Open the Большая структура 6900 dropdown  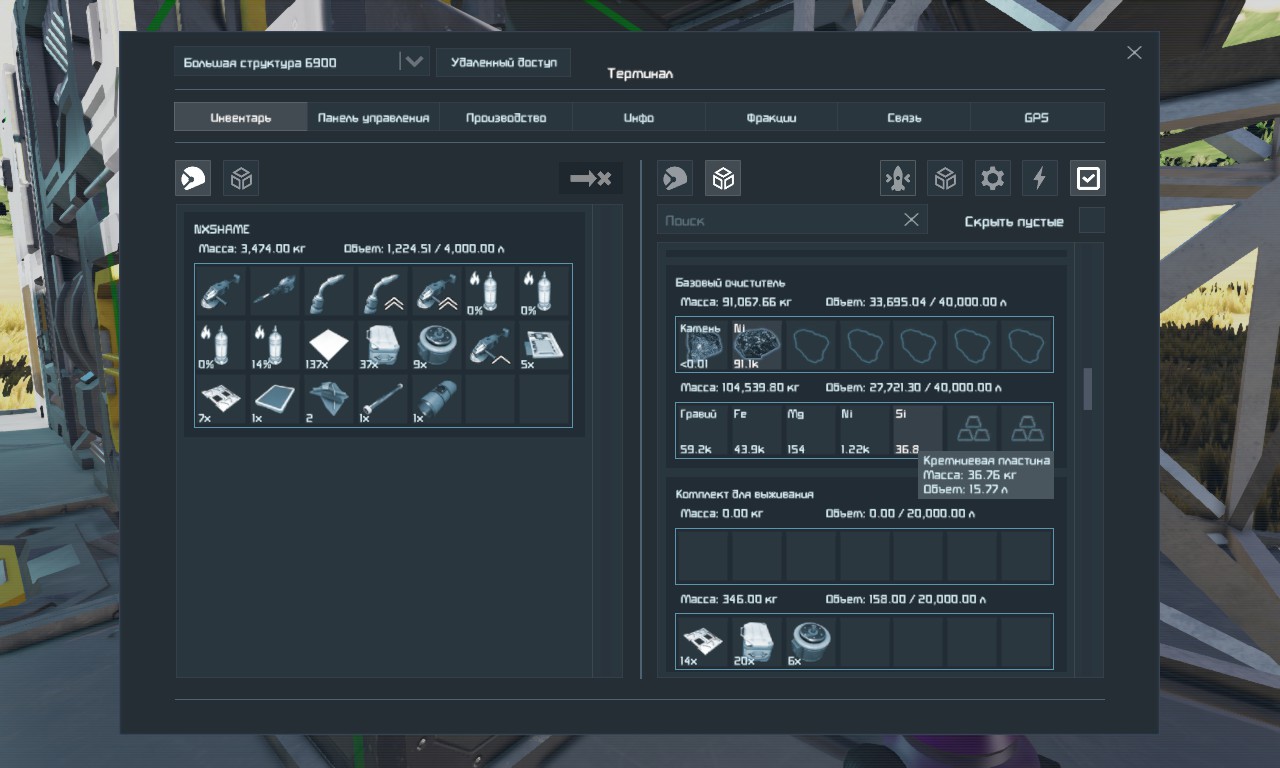pyautogui.click(x=290, y=62)
